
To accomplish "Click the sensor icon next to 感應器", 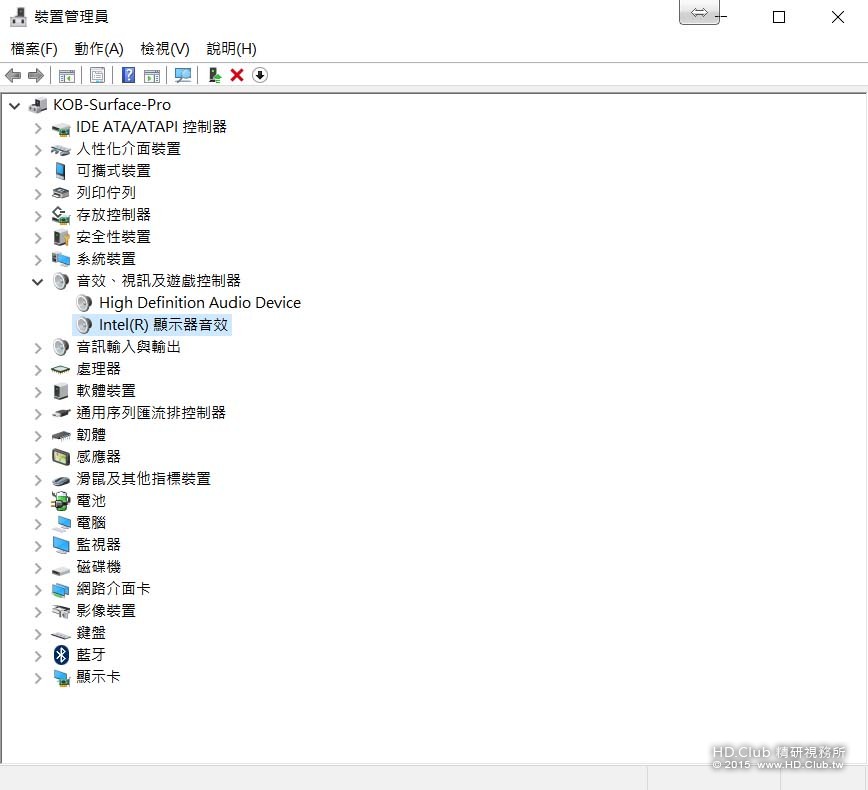I will pyautogui.click(x=61, y=457).
